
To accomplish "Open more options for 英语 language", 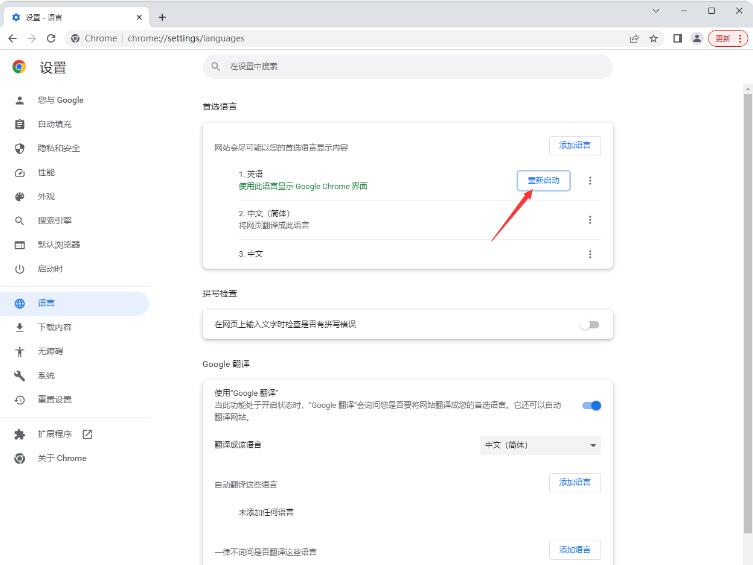I will [x=590, y=181].
